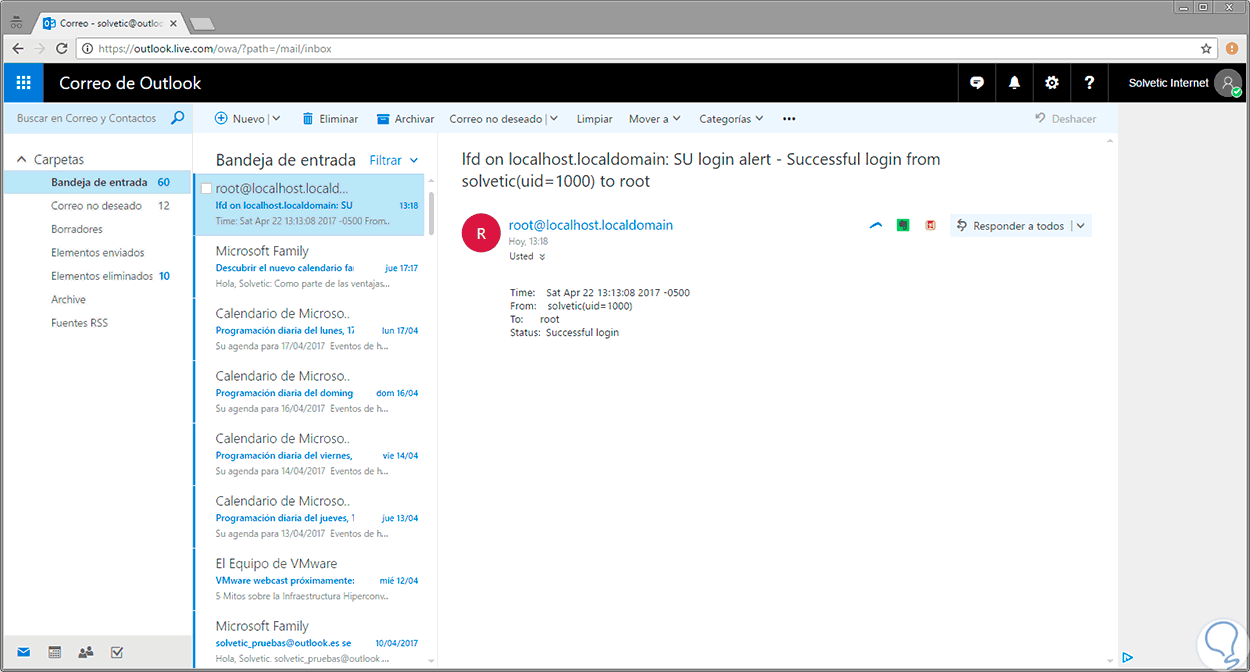Open the Nuevo dropdown arrow

[x=275, y=119]
